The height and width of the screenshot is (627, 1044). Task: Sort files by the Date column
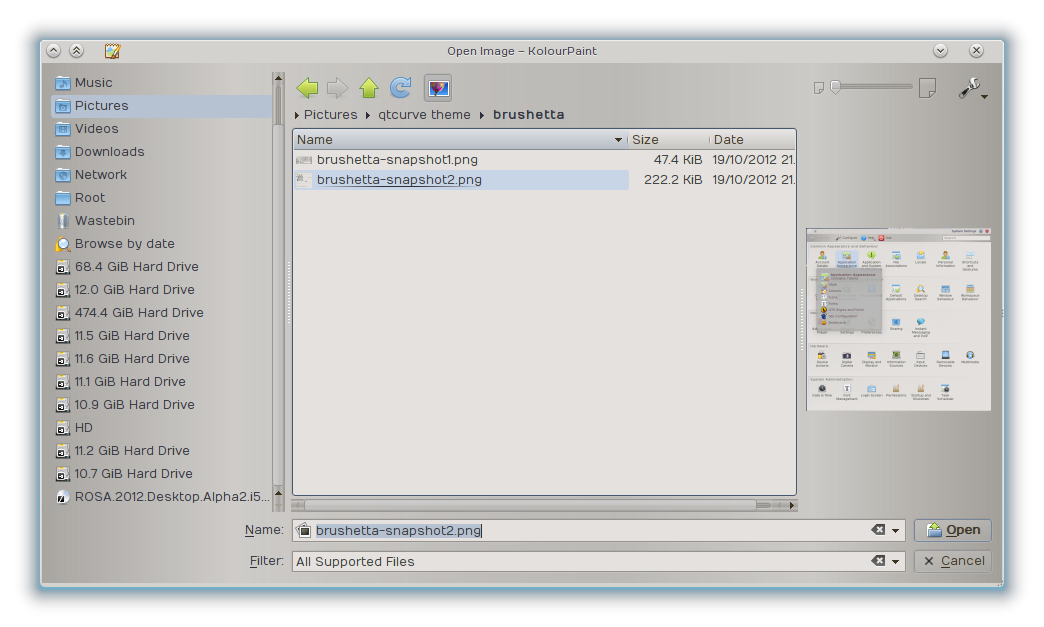point(752,140)
